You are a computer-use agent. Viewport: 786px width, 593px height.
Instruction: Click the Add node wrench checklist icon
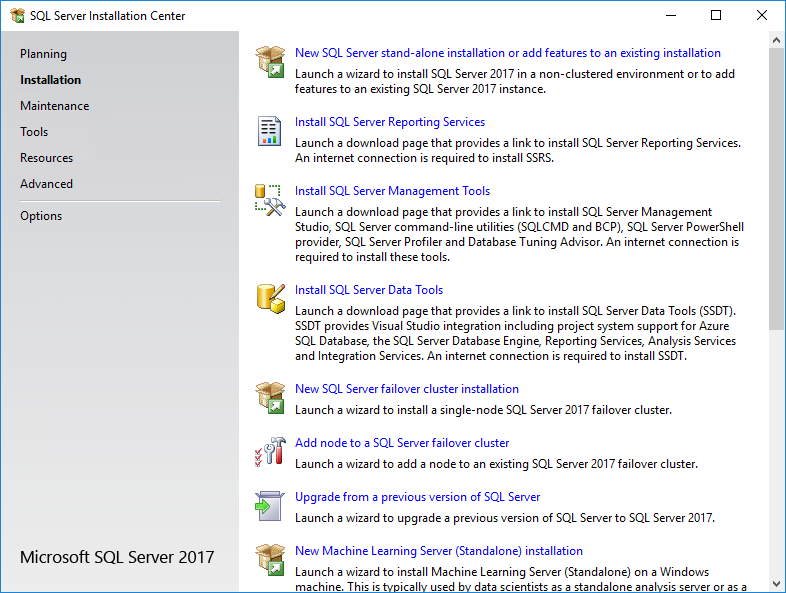[x=270, y=452]
